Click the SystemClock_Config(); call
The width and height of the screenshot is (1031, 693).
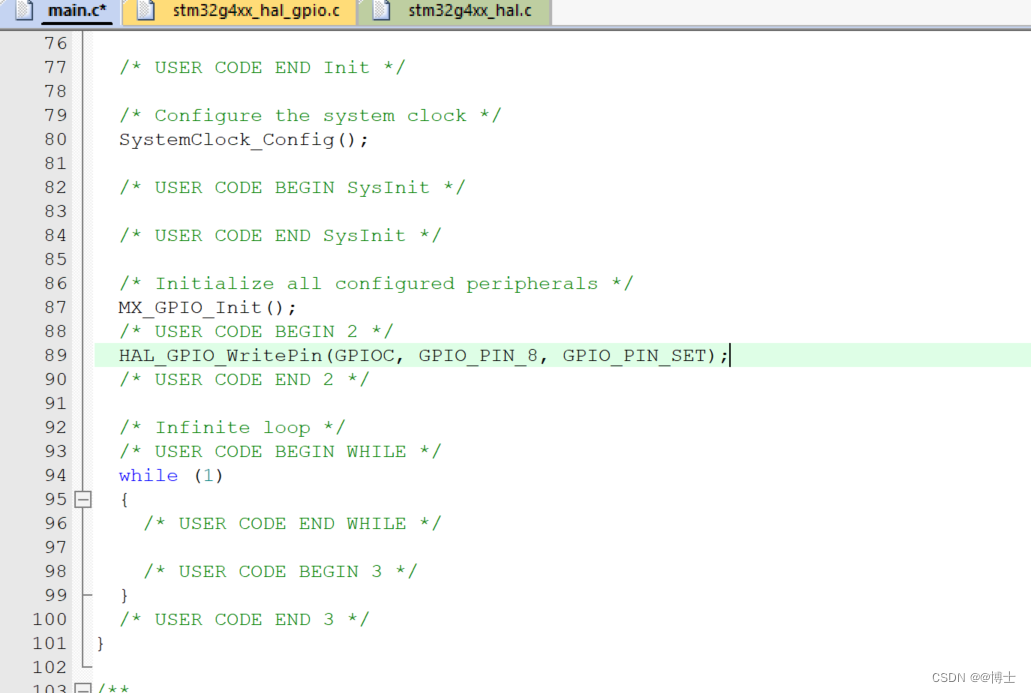coord(243,140)
